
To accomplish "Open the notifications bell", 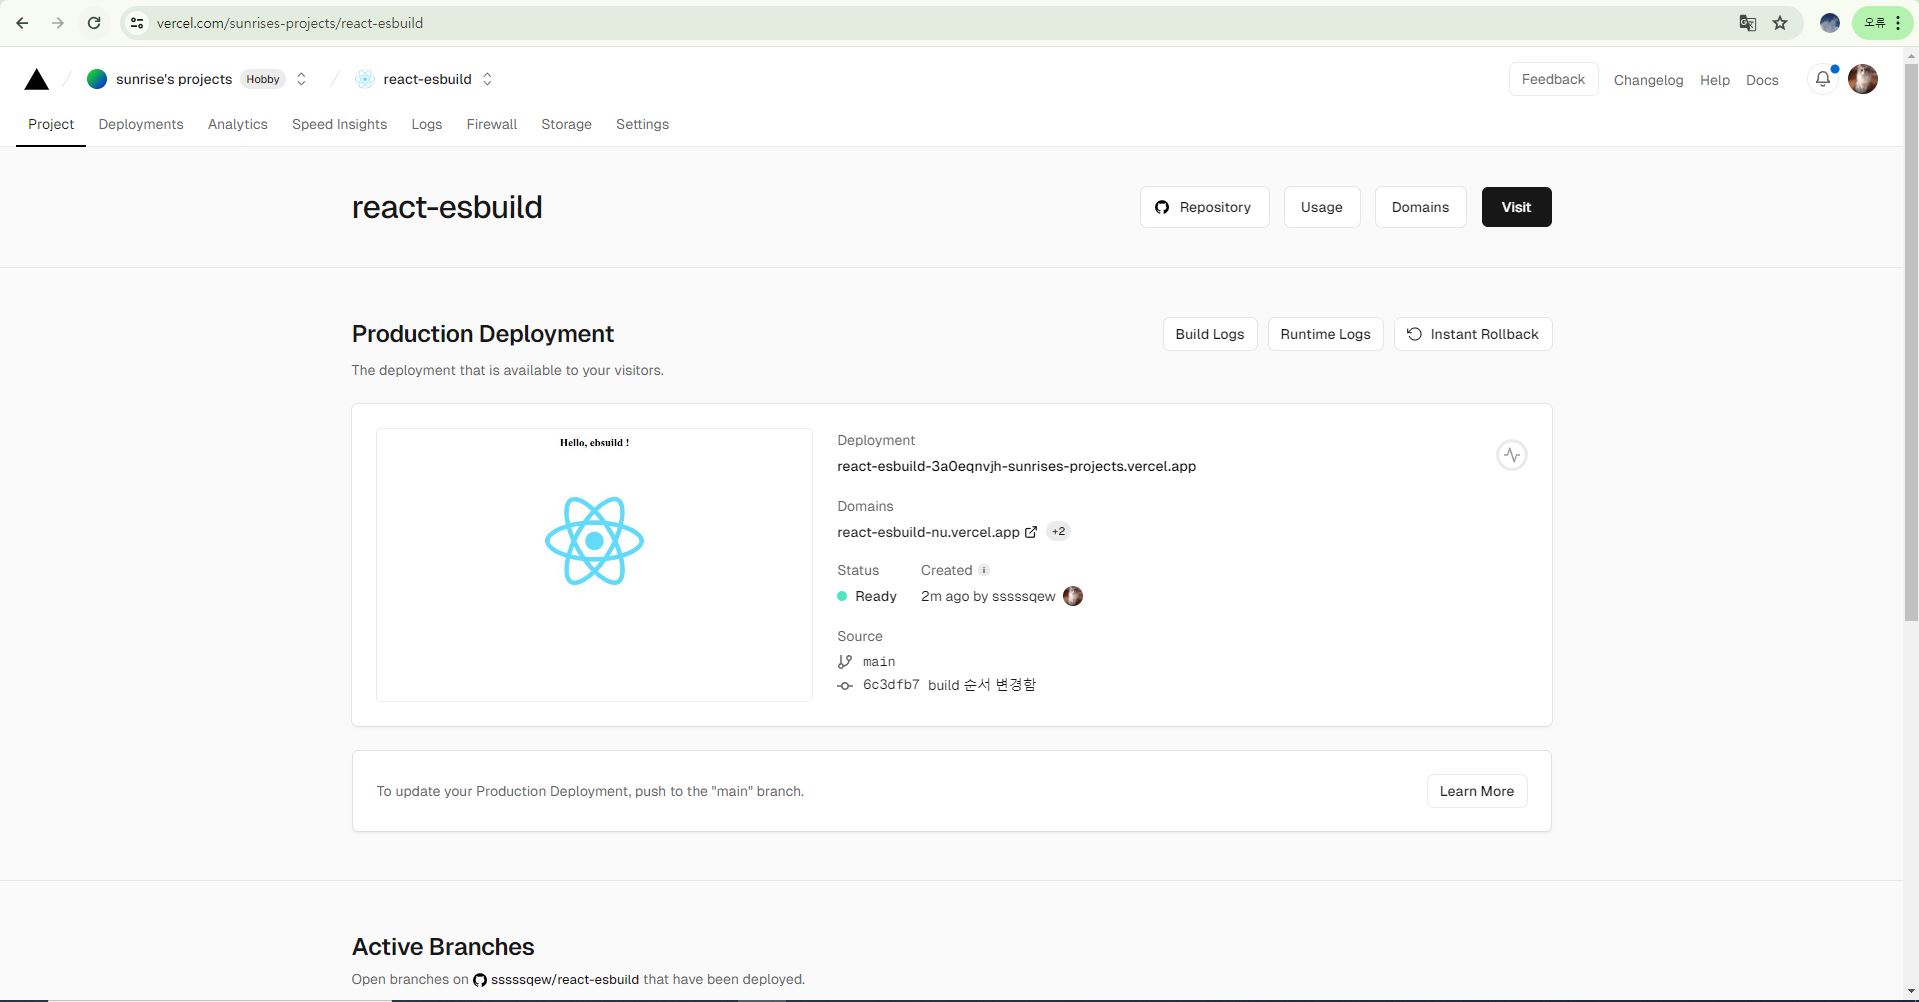I will (x=1823, y=79).
